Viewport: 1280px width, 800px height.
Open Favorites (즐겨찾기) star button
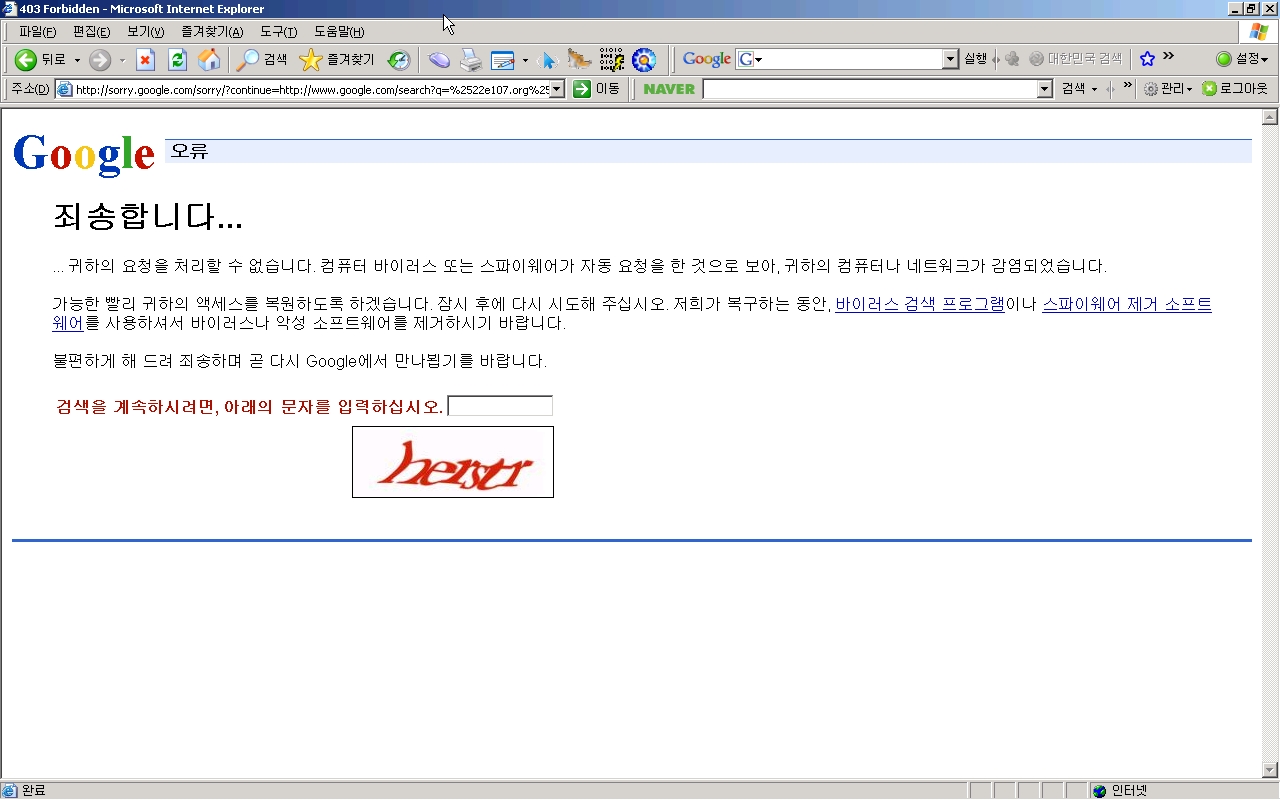[x=337, y=60]
